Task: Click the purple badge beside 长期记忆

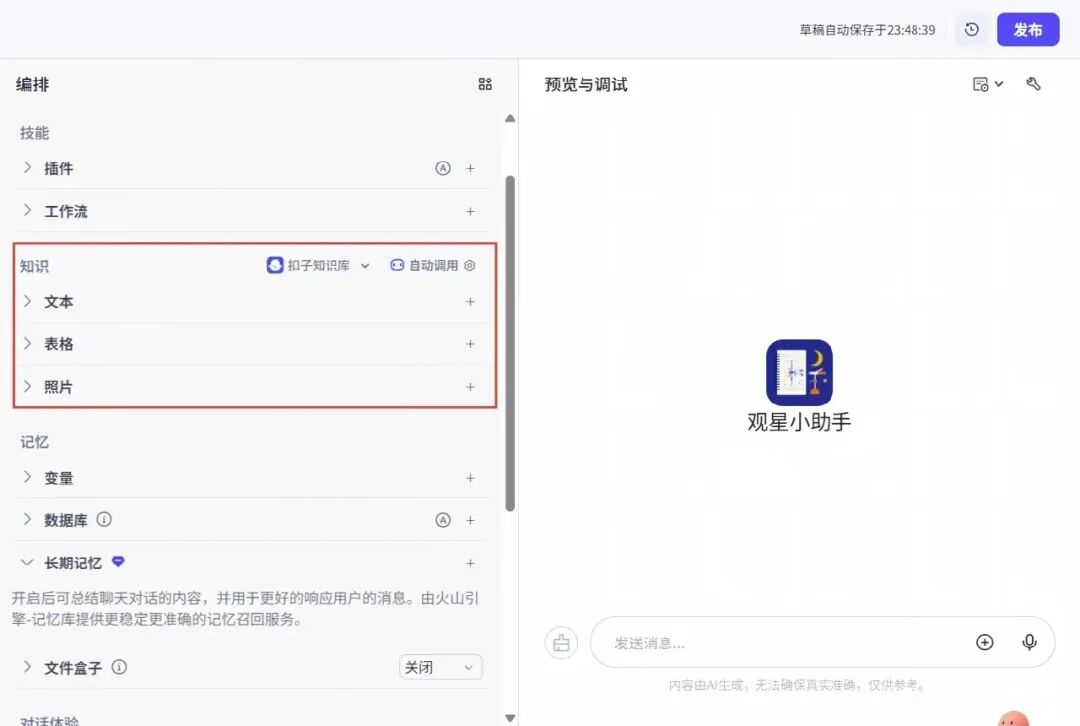Action: [118, 561]
